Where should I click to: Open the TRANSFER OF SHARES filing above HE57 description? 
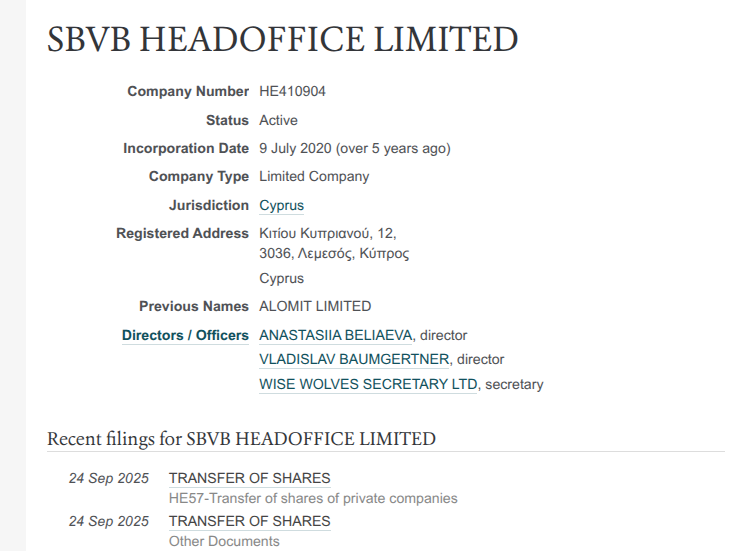click(x=249, y=478)
